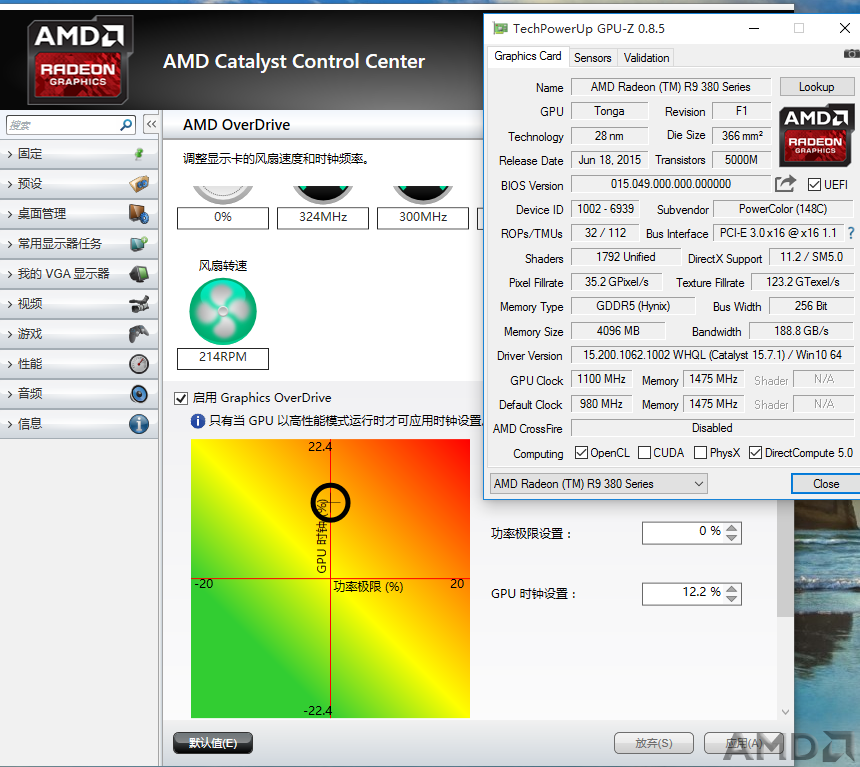Click the Lookup button in GPU-Z
The image size is (860, 767).
point(817,87)
